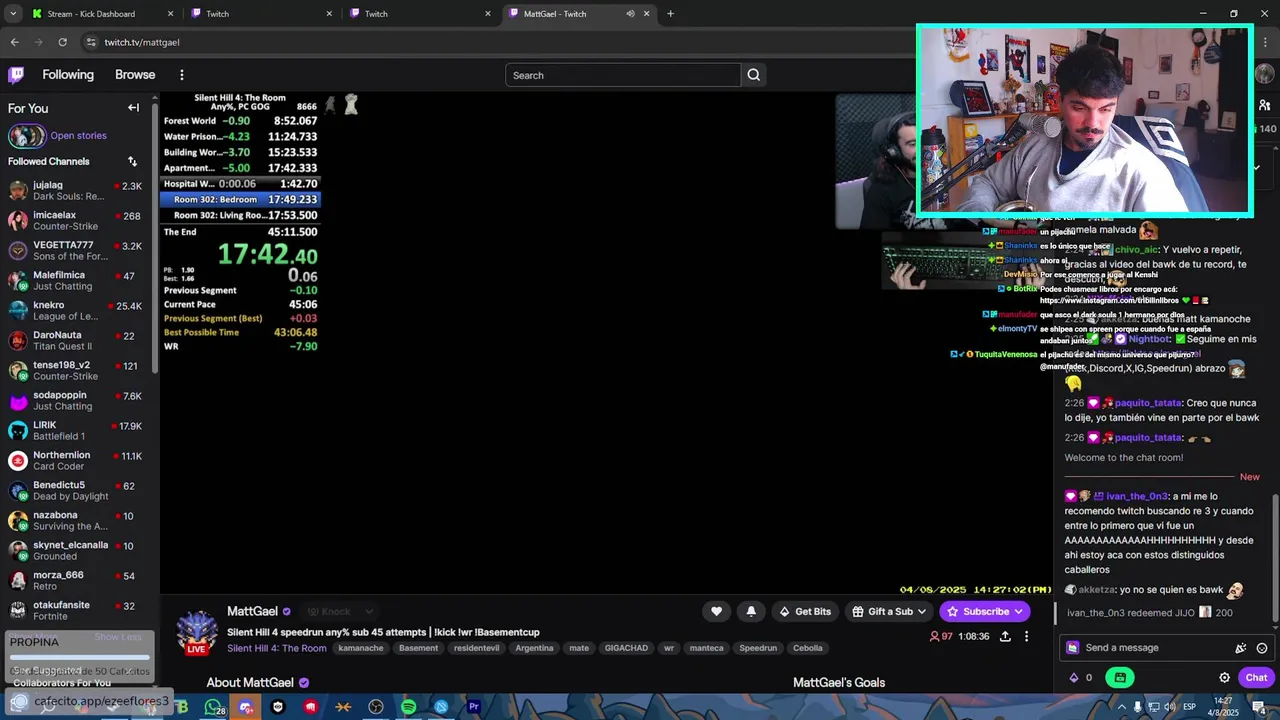Screen dimensions: 1280x720
Task: Click the share stream upload icon
Action: tap(1005, 636)
